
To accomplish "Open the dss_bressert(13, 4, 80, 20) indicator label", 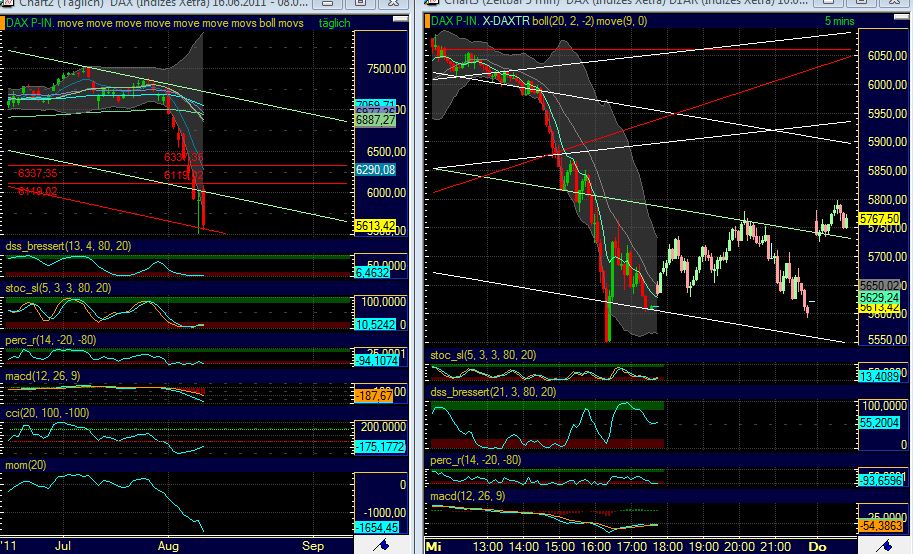I will point(68,246).
